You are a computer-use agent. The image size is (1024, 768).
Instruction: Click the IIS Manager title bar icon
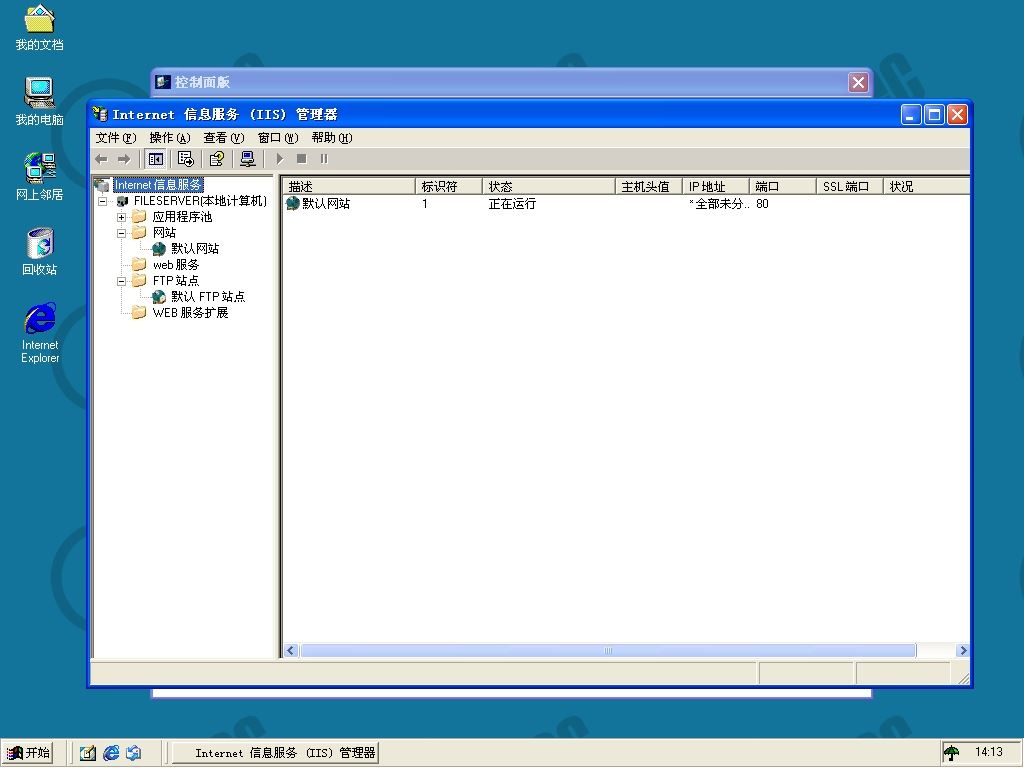click(x=100, y=114)
